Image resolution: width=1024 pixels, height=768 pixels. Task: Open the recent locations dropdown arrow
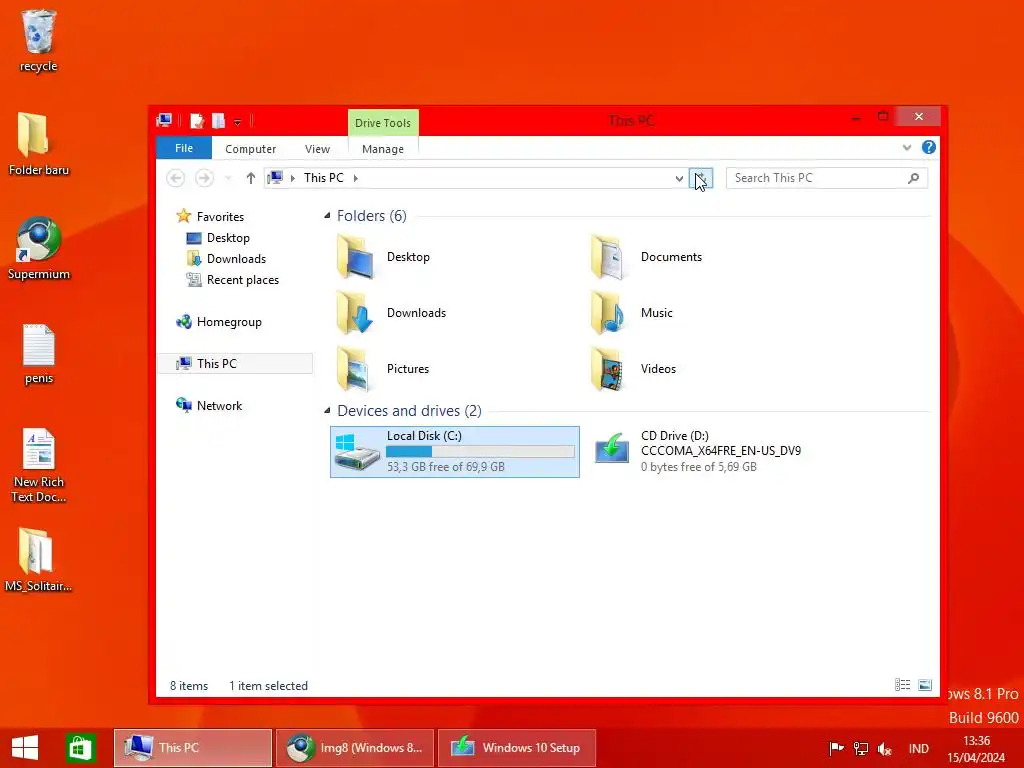228,178
